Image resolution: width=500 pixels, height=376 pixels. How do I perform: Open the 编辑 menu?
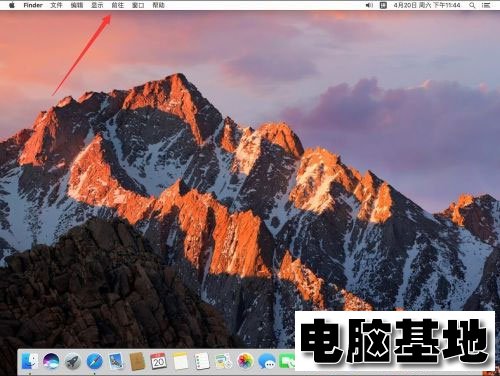click(77, 5)
